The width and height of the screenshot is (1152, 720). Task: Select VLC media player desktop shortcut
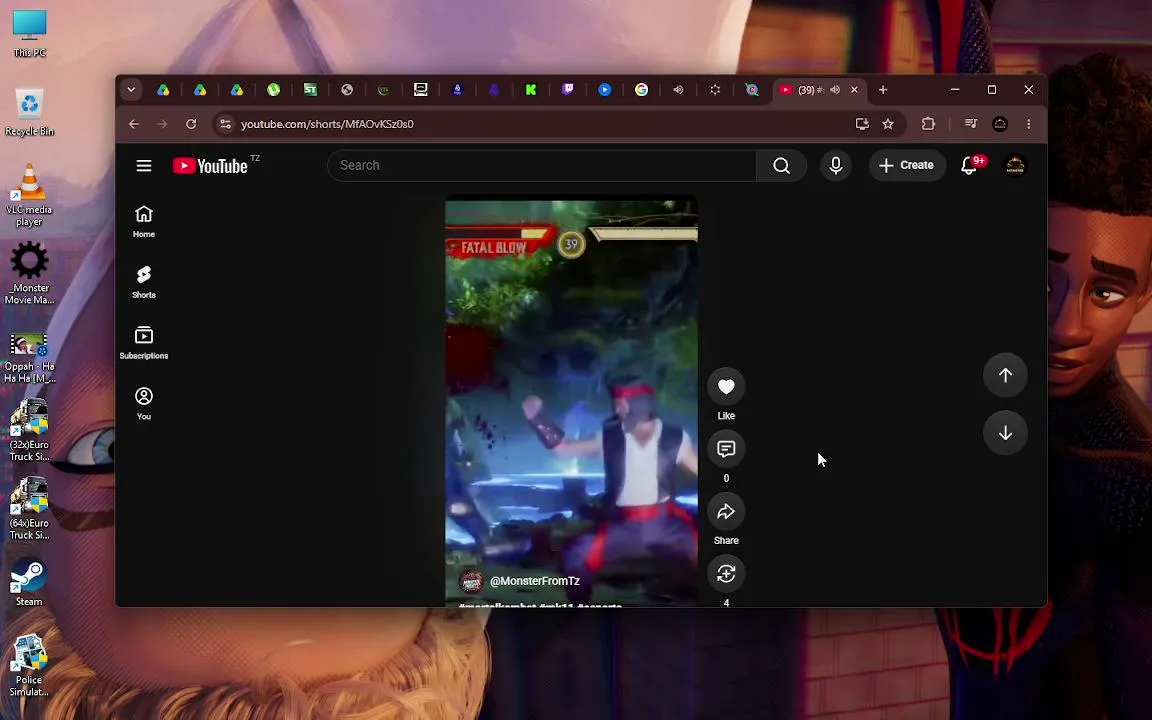(29, 195)
